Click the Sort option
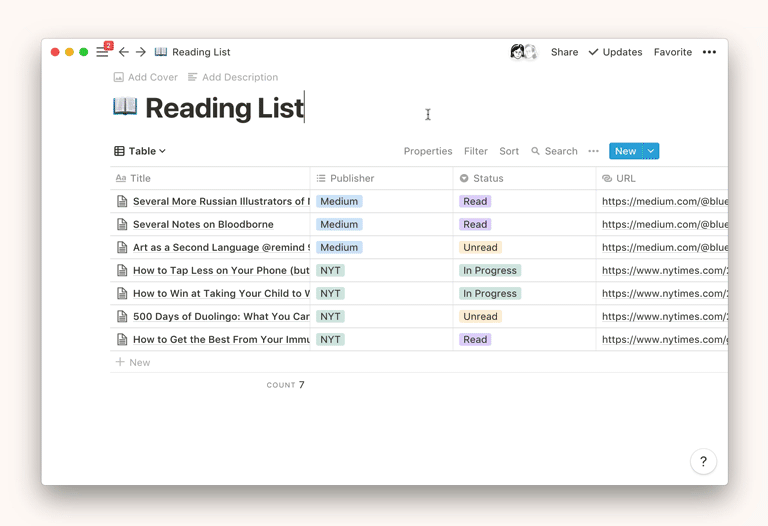The image size is (768, 526). (509, 151)
